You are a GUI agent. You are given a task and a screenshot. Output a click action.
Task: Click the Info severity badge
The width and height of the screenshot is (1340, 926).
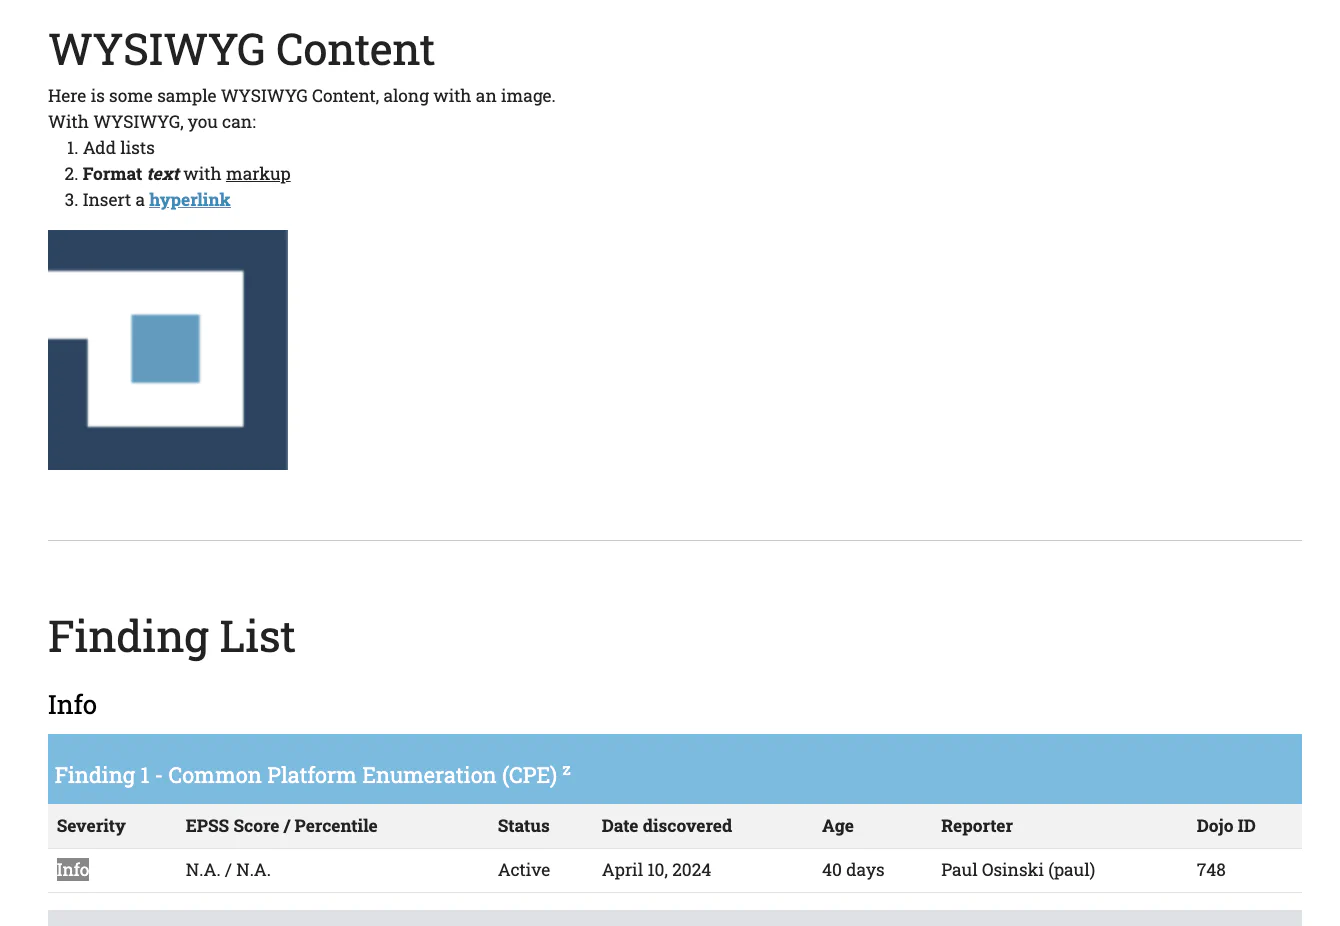tap(73, 870)
